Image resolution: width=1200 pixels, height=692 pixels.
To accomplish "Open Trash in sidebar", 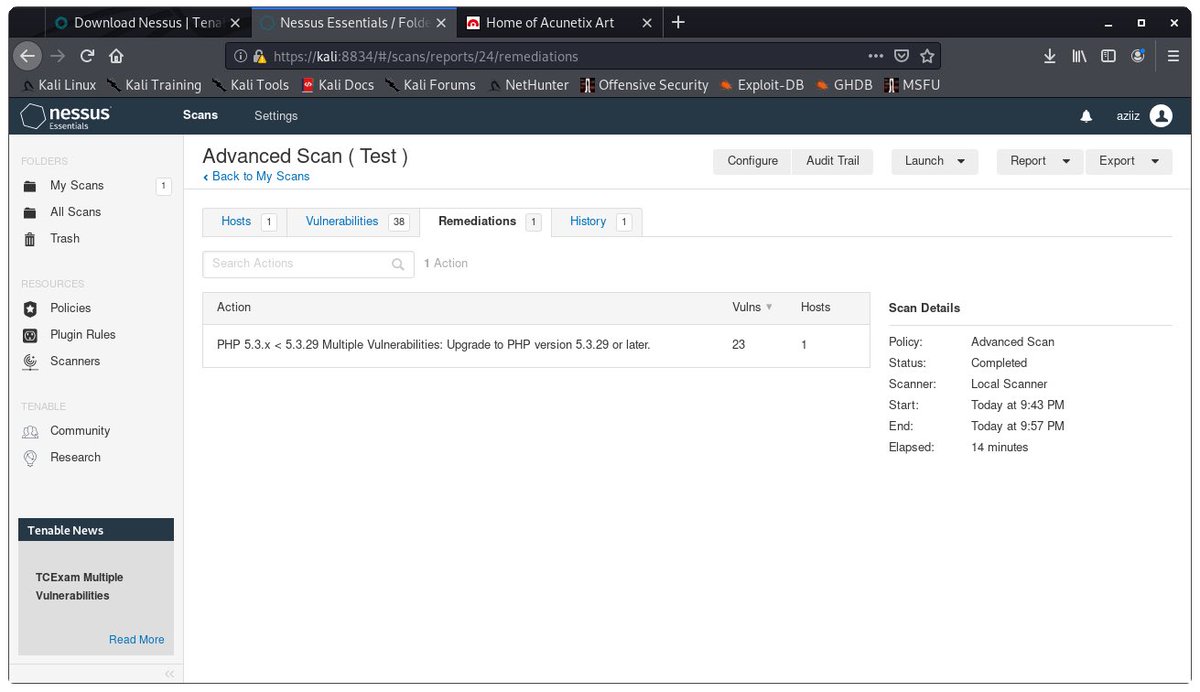I will coord(65,238).
